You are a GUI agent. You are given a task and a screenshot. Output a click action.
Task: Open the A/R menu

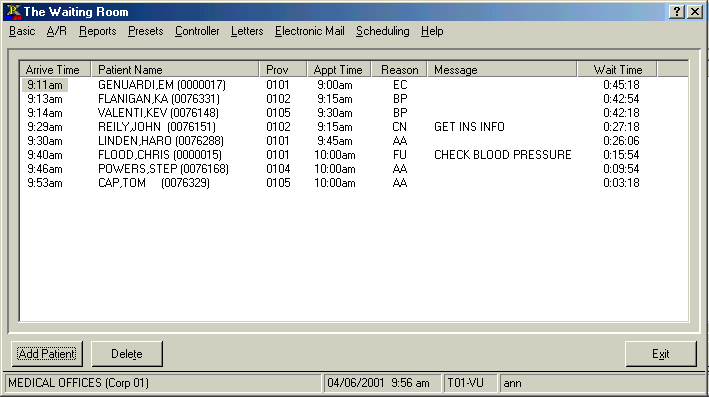[x=57, y=31]
